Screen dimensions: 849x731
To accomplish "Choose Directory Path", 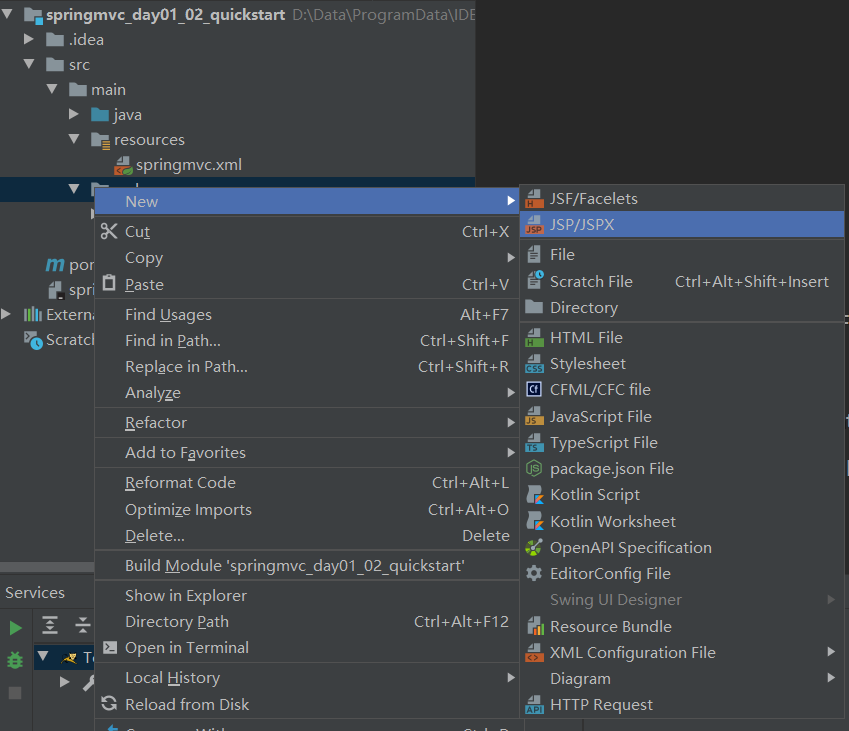I will [307, 622].
